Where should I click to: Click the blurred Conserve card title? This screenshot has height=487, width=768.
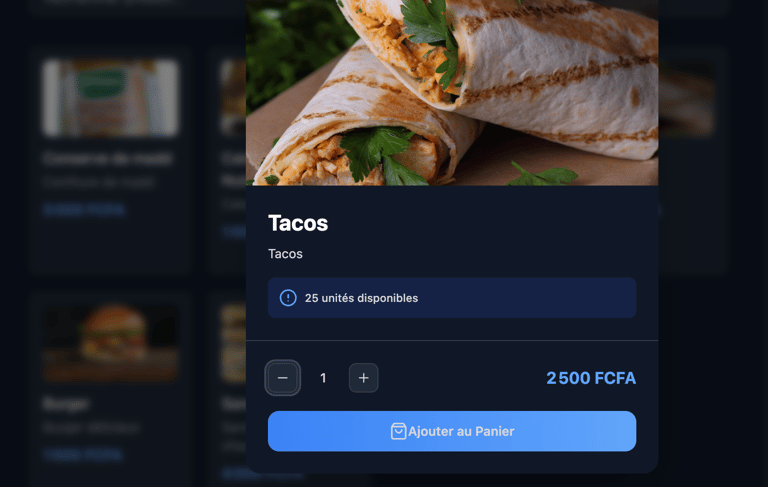107,158
